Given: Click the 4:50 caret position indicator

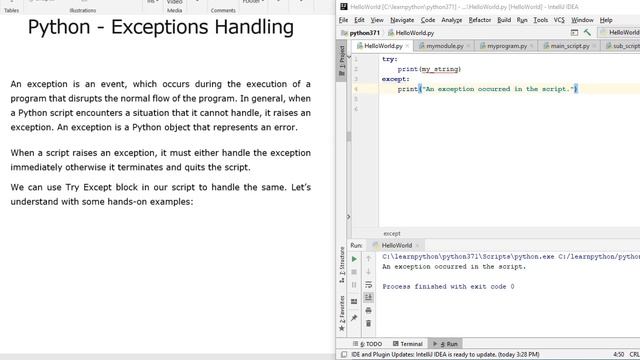Looking at the screenshot, I should coord(618,355).
